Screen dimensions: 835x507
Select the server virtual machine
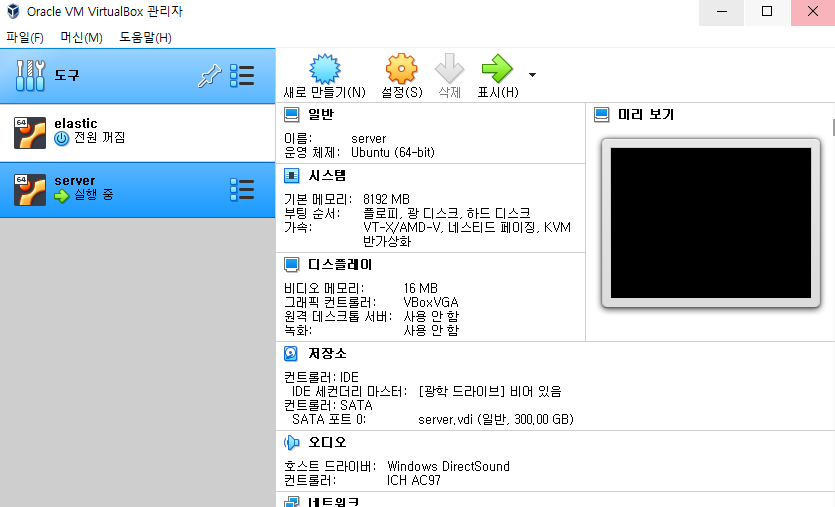point(137,190)
